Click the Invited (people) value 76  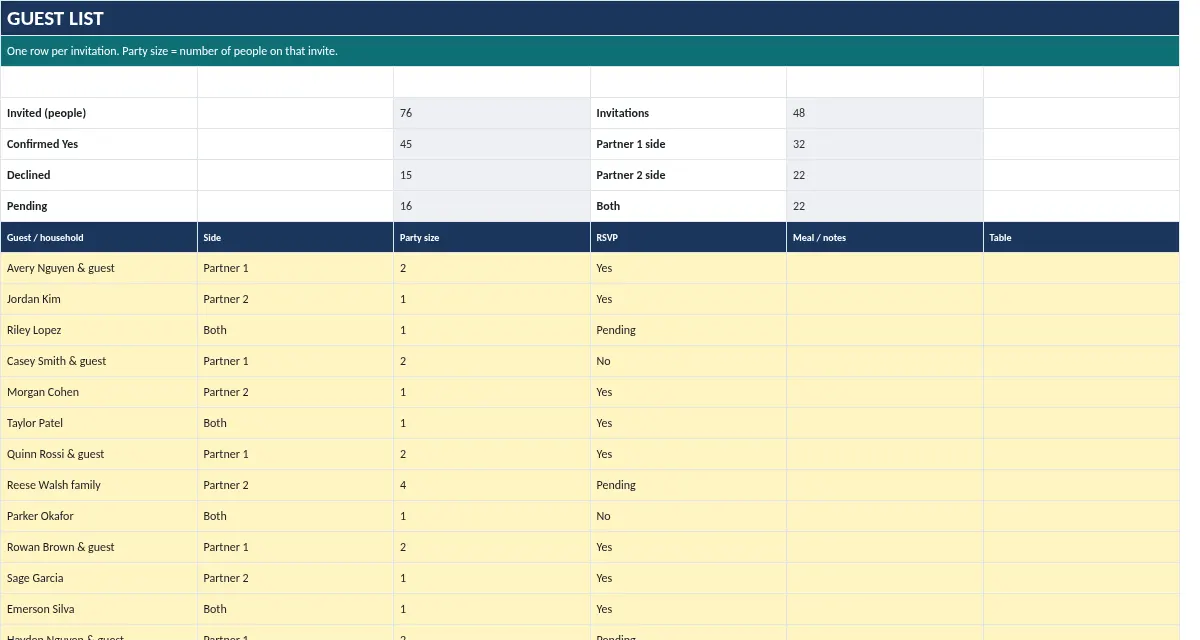[492, 113]
